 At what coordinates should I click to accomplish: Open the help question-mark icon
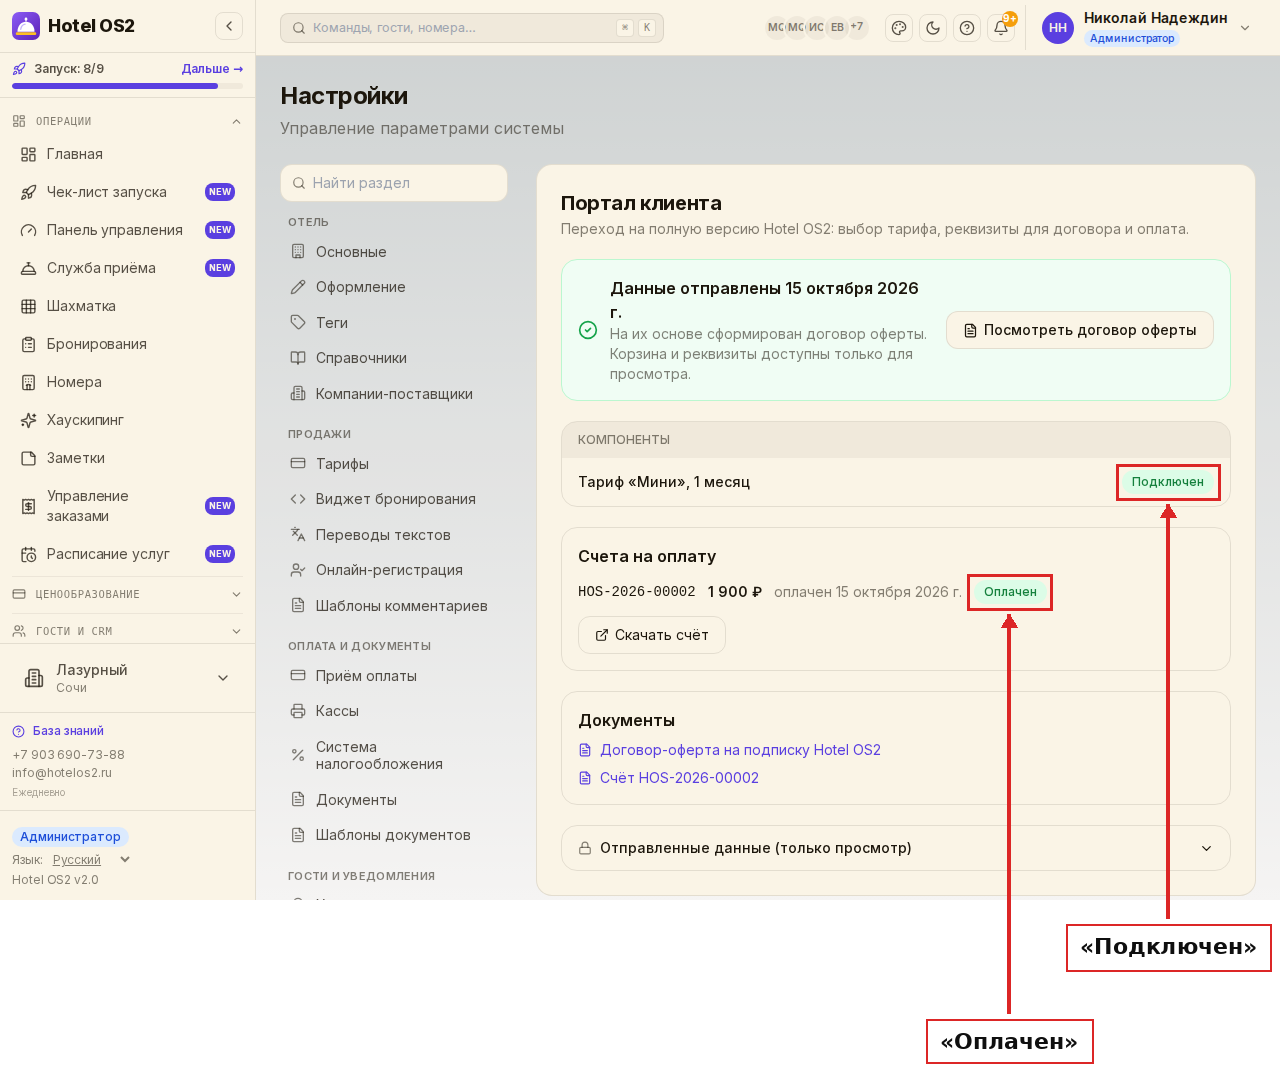[967, 28]
